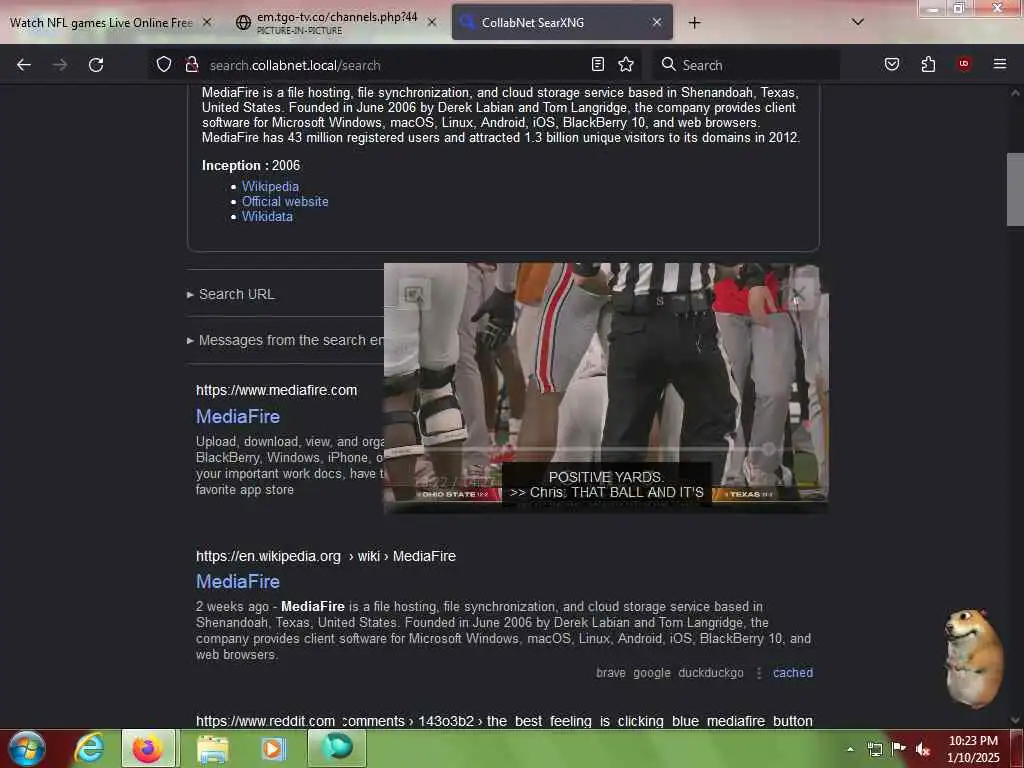
Task: Click the muted volume tray icon
Action: click(x=922, y=749)
